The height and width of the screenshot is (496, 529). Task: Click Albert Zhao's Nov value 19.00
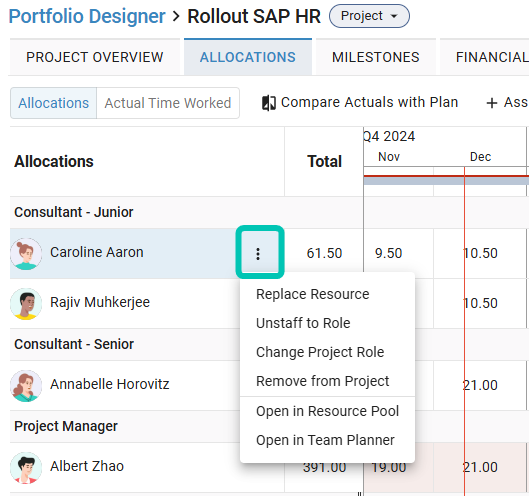click(388, 467)
